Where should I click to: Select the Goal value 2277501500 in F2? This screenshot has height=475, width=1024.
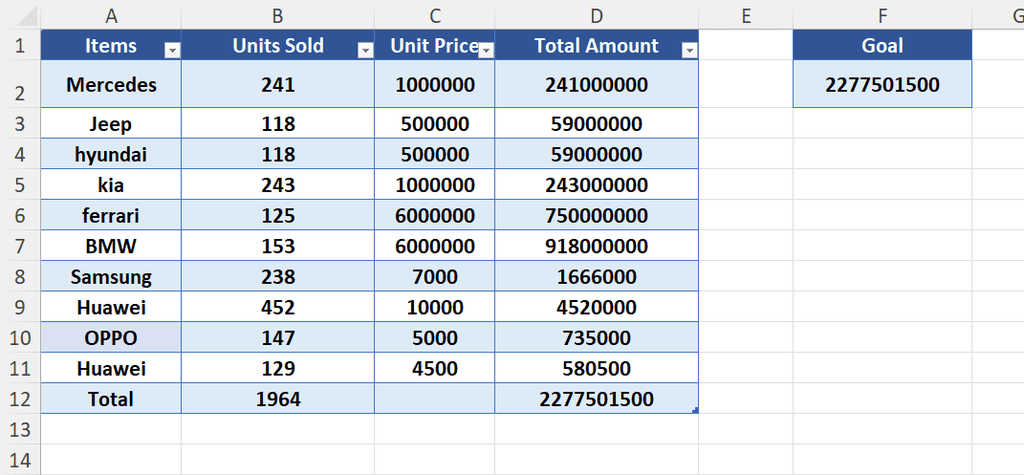pos(882,84)
